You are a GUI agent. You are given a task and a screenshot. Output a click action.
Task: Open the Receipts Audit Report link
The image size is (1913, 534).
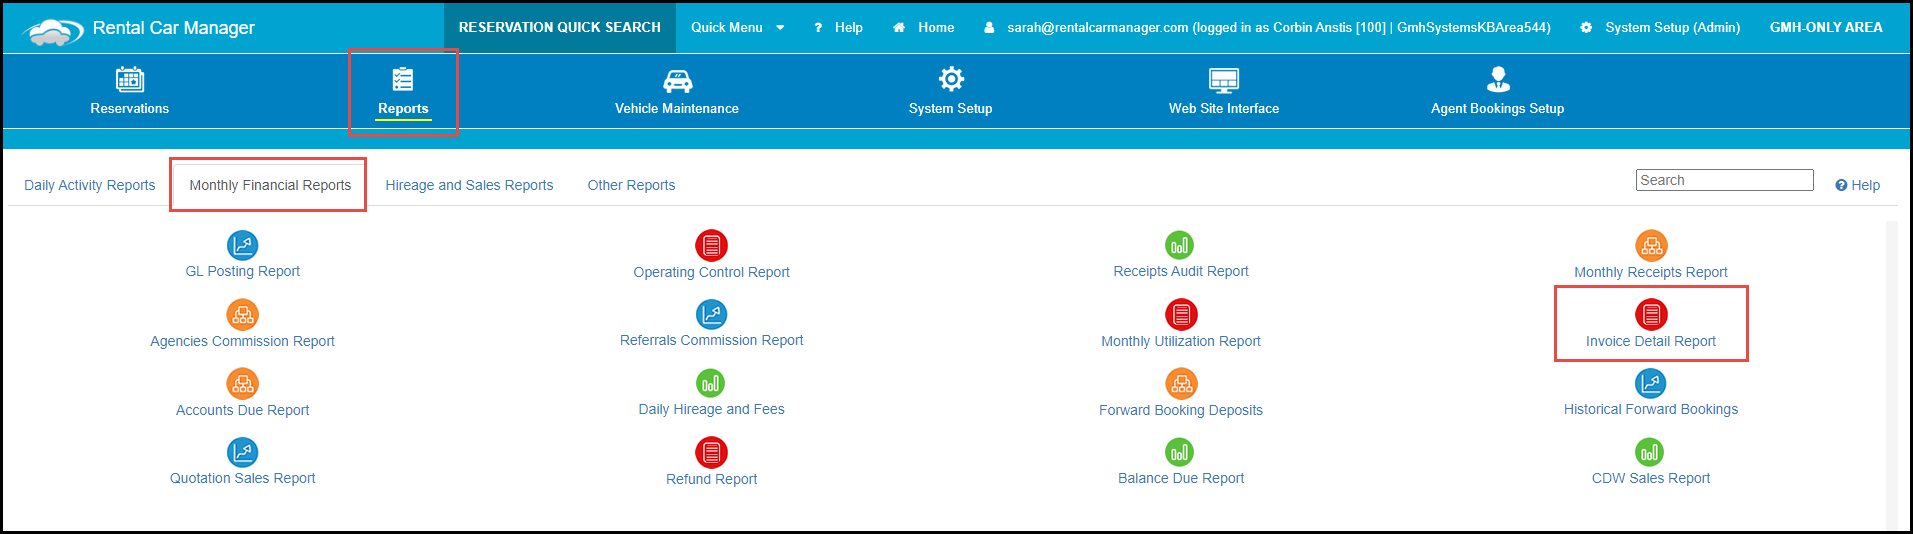(x=1181, y=271)
